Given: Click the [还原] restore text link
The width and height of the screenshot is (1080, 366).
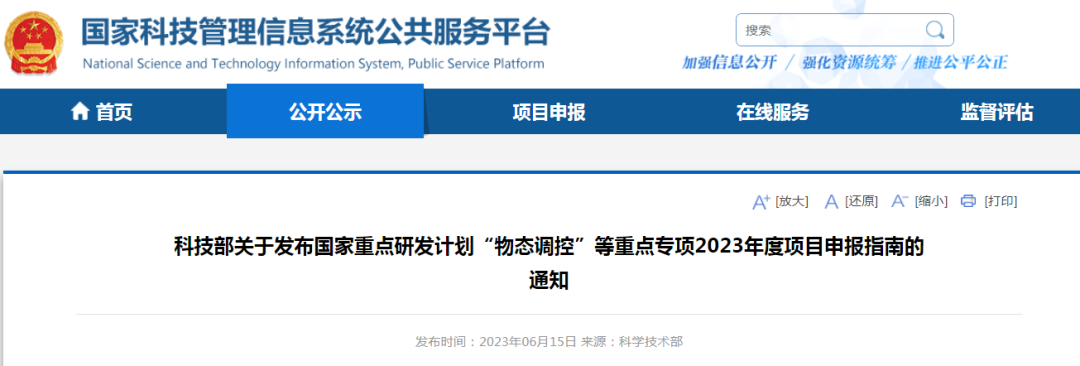Looking at the screenshot, I should pyautogui.click(x=861, y=201).
